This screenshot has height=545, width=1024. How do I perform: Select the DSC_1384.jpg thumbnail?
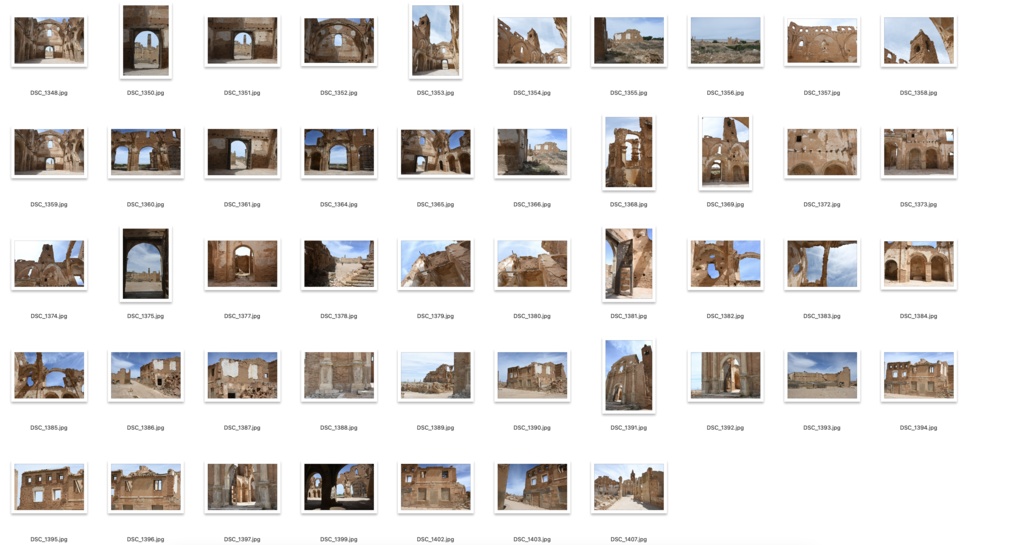pos(919,264)
